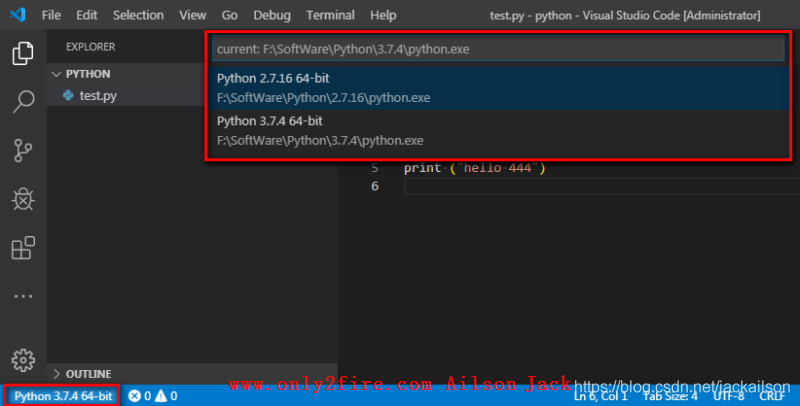Click the interpreter search input field

498,49
